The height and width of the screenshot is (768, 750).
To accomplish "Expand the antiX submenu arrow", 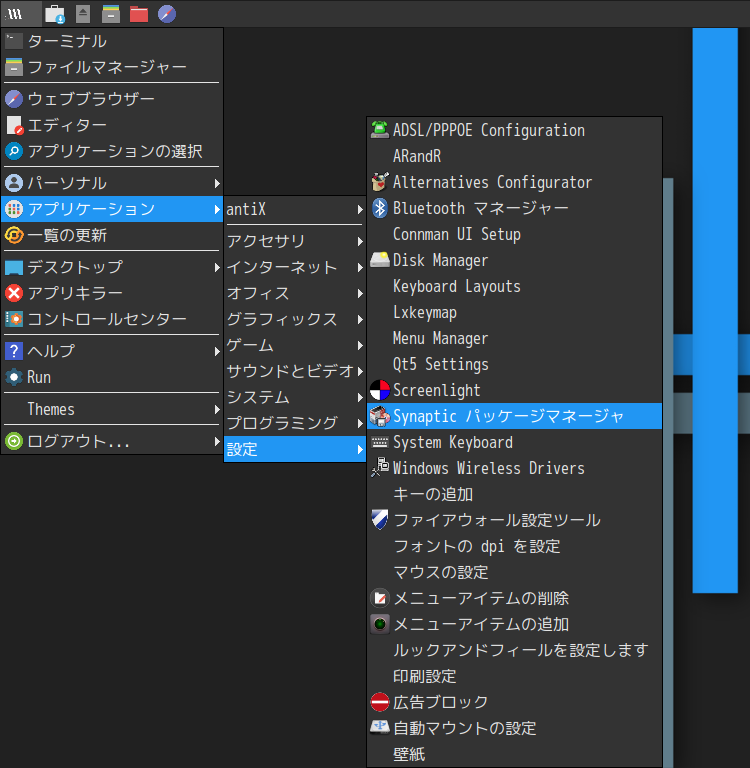I will (x=360, y=209).
